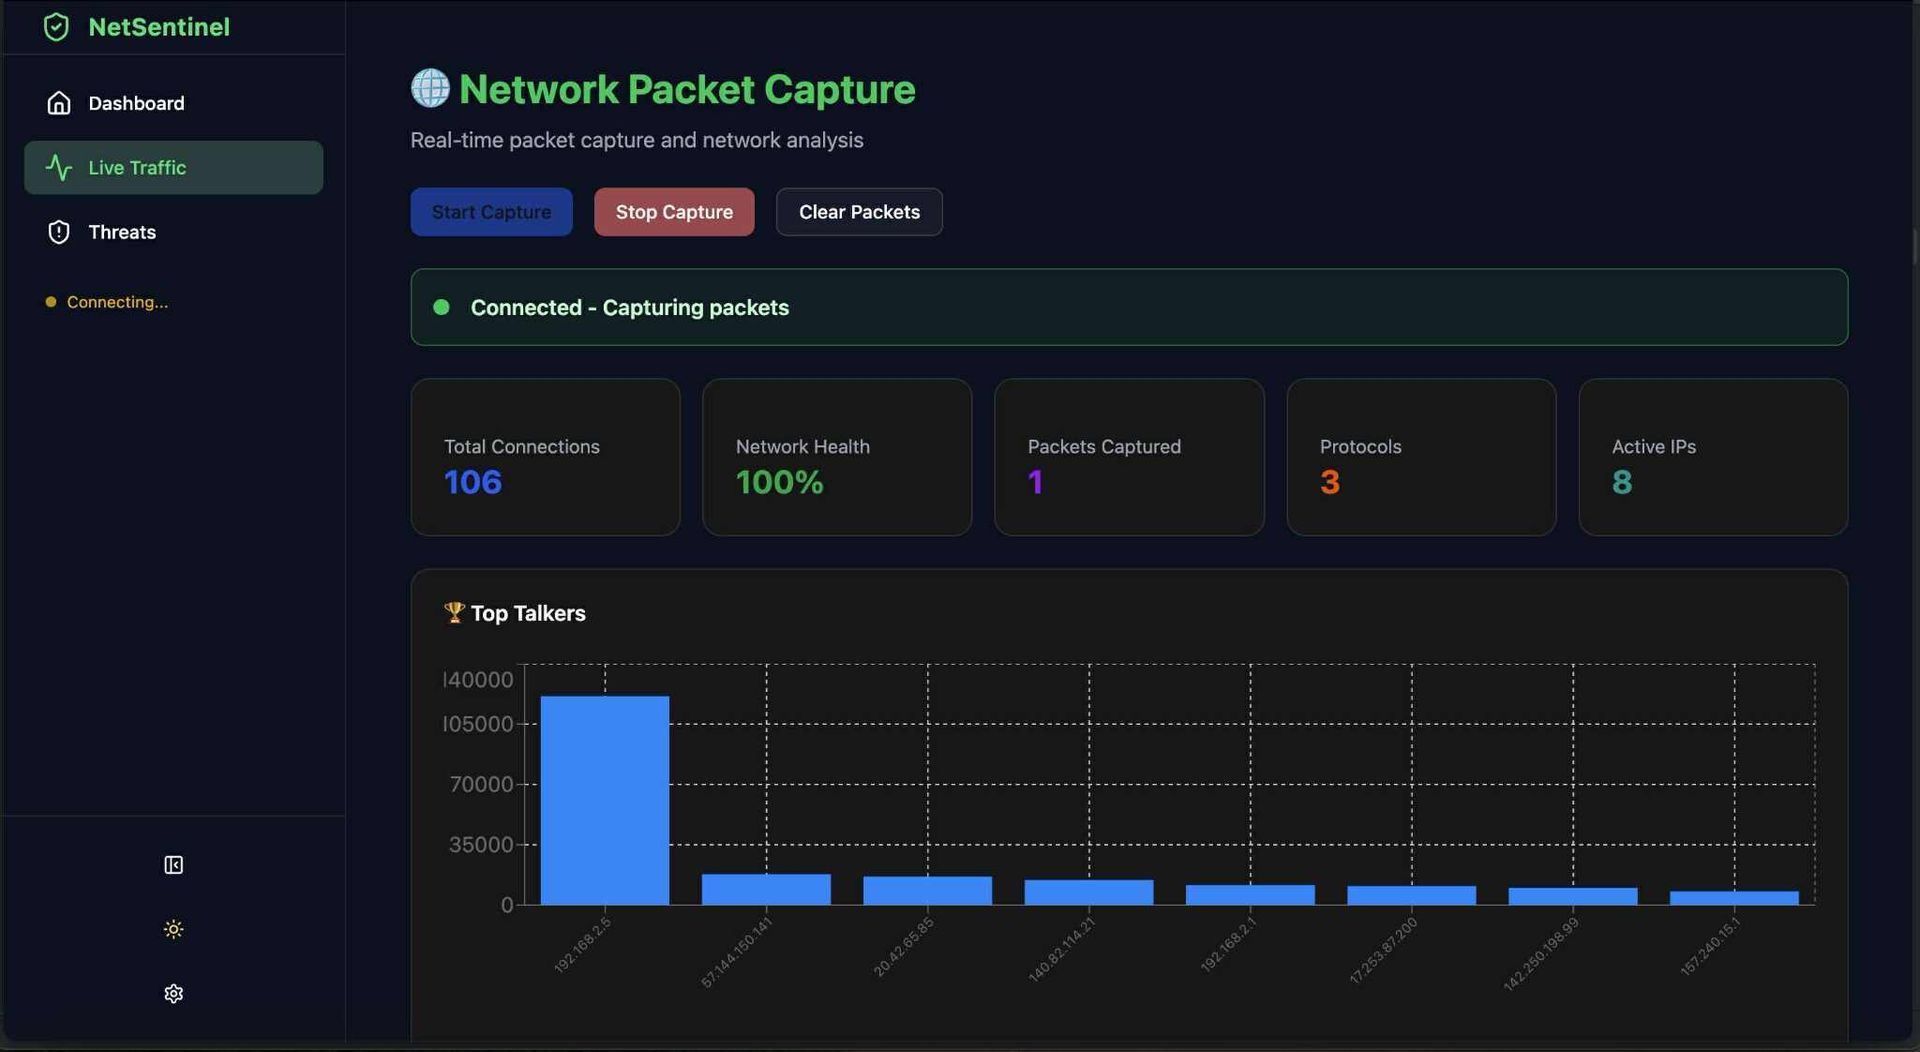Click the bar for 192.168.2.1
Viewport: 1920px width, 1052px height.
point(1250,895)
